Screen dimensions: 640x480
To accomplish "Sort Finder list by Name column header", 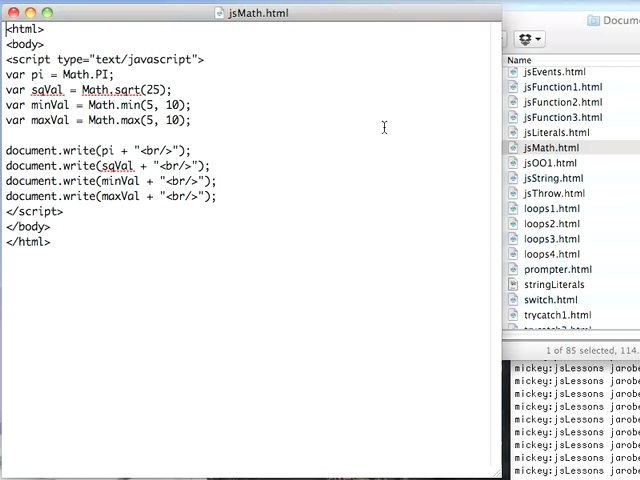I will [519, 60].
